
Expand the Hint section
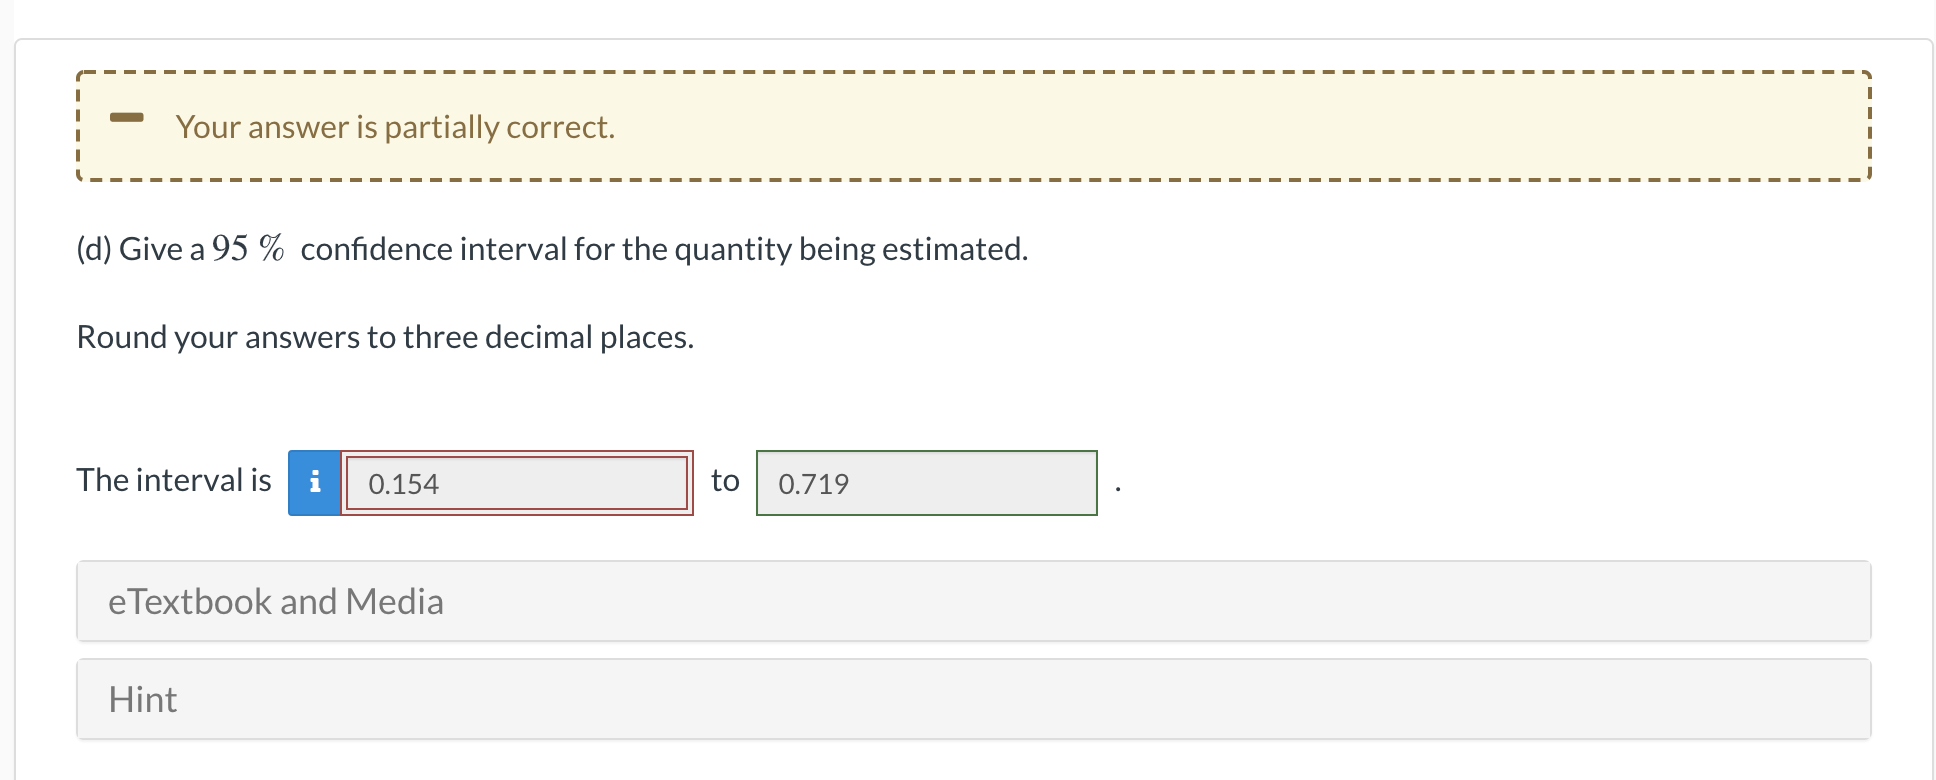973,699
